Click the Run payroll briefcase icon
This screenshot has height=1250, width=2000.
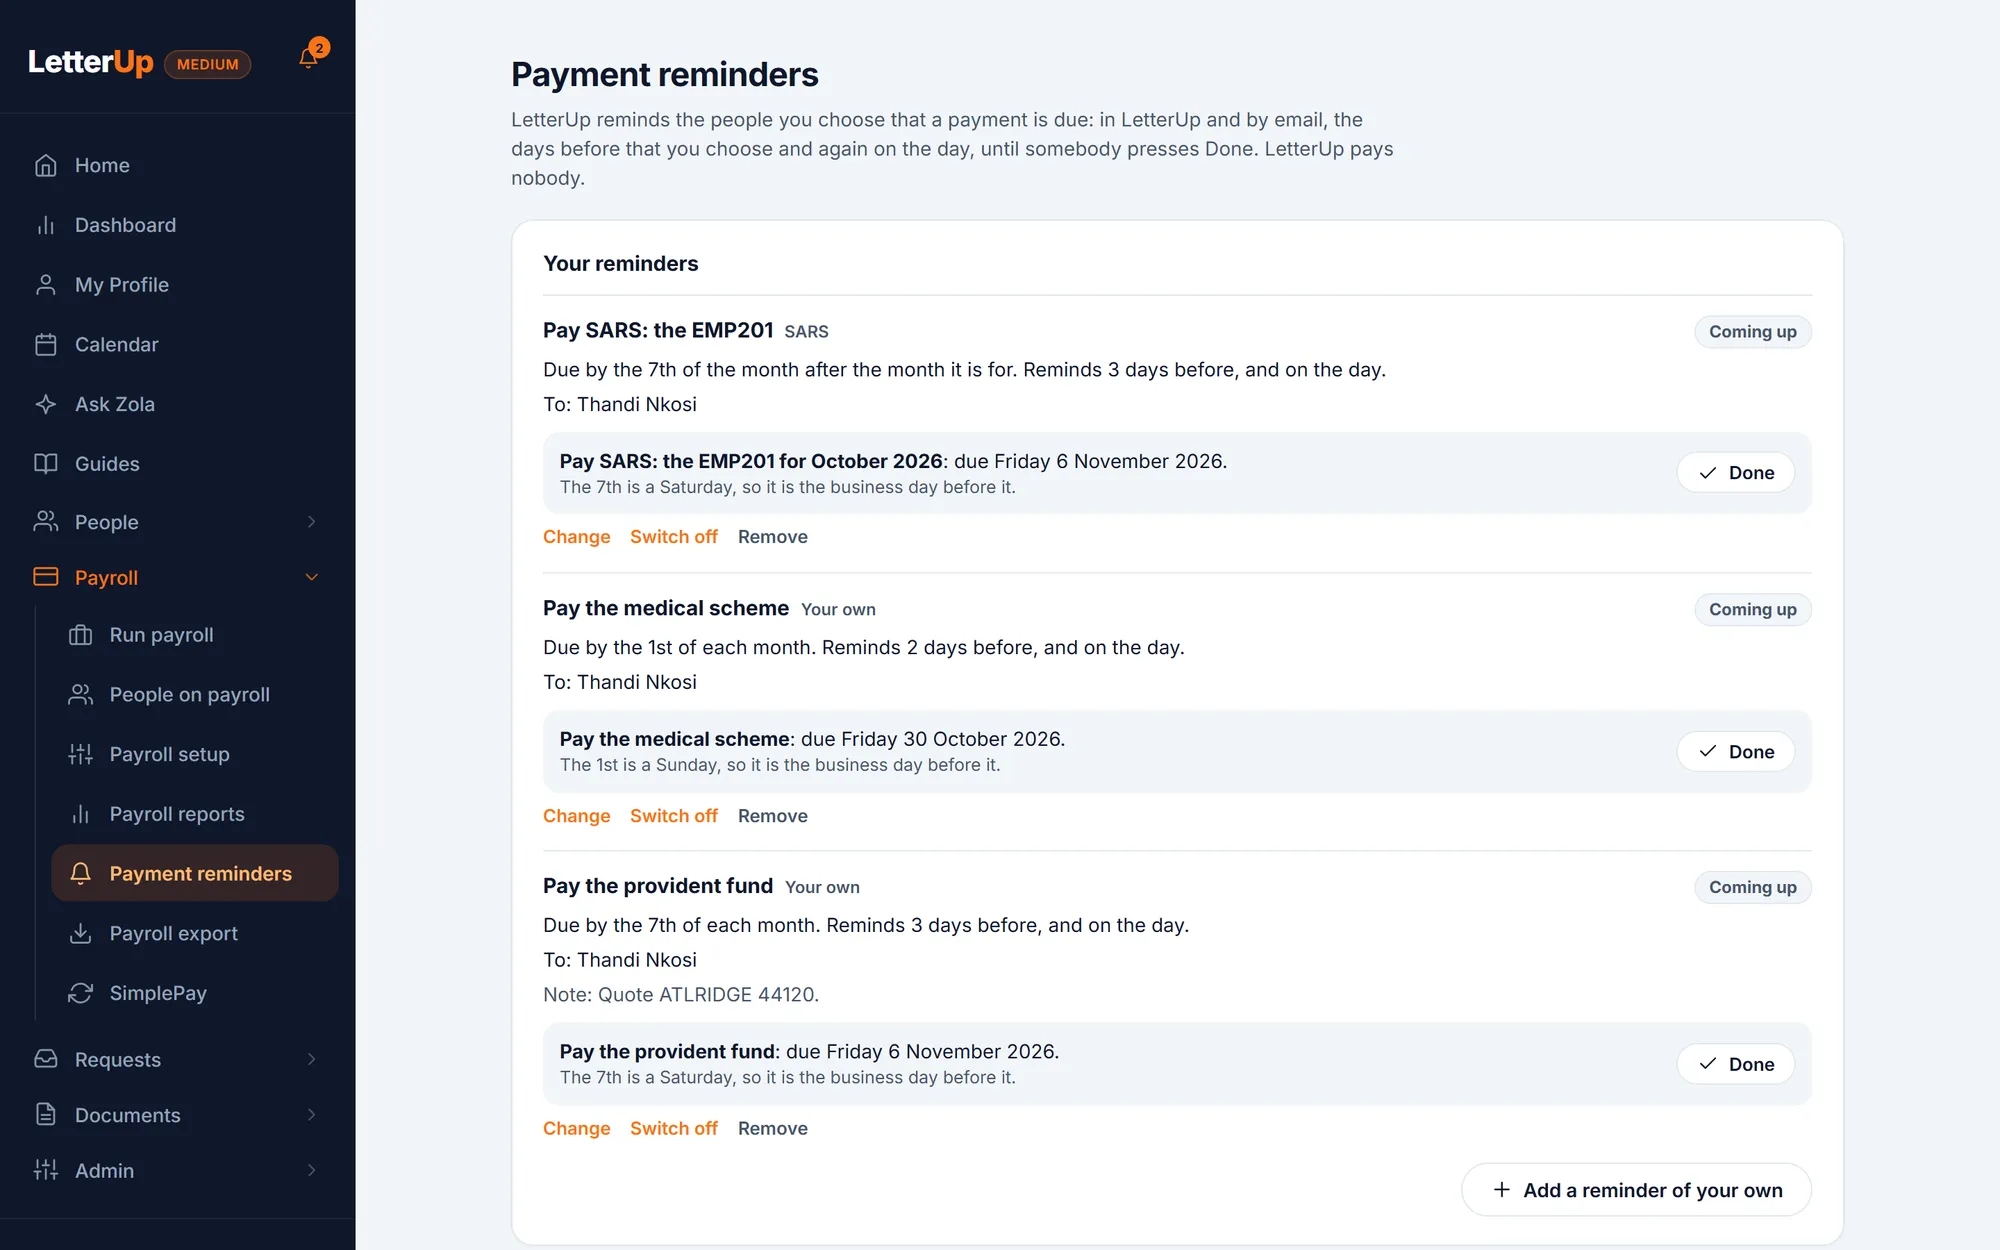[x=81, y=635]
